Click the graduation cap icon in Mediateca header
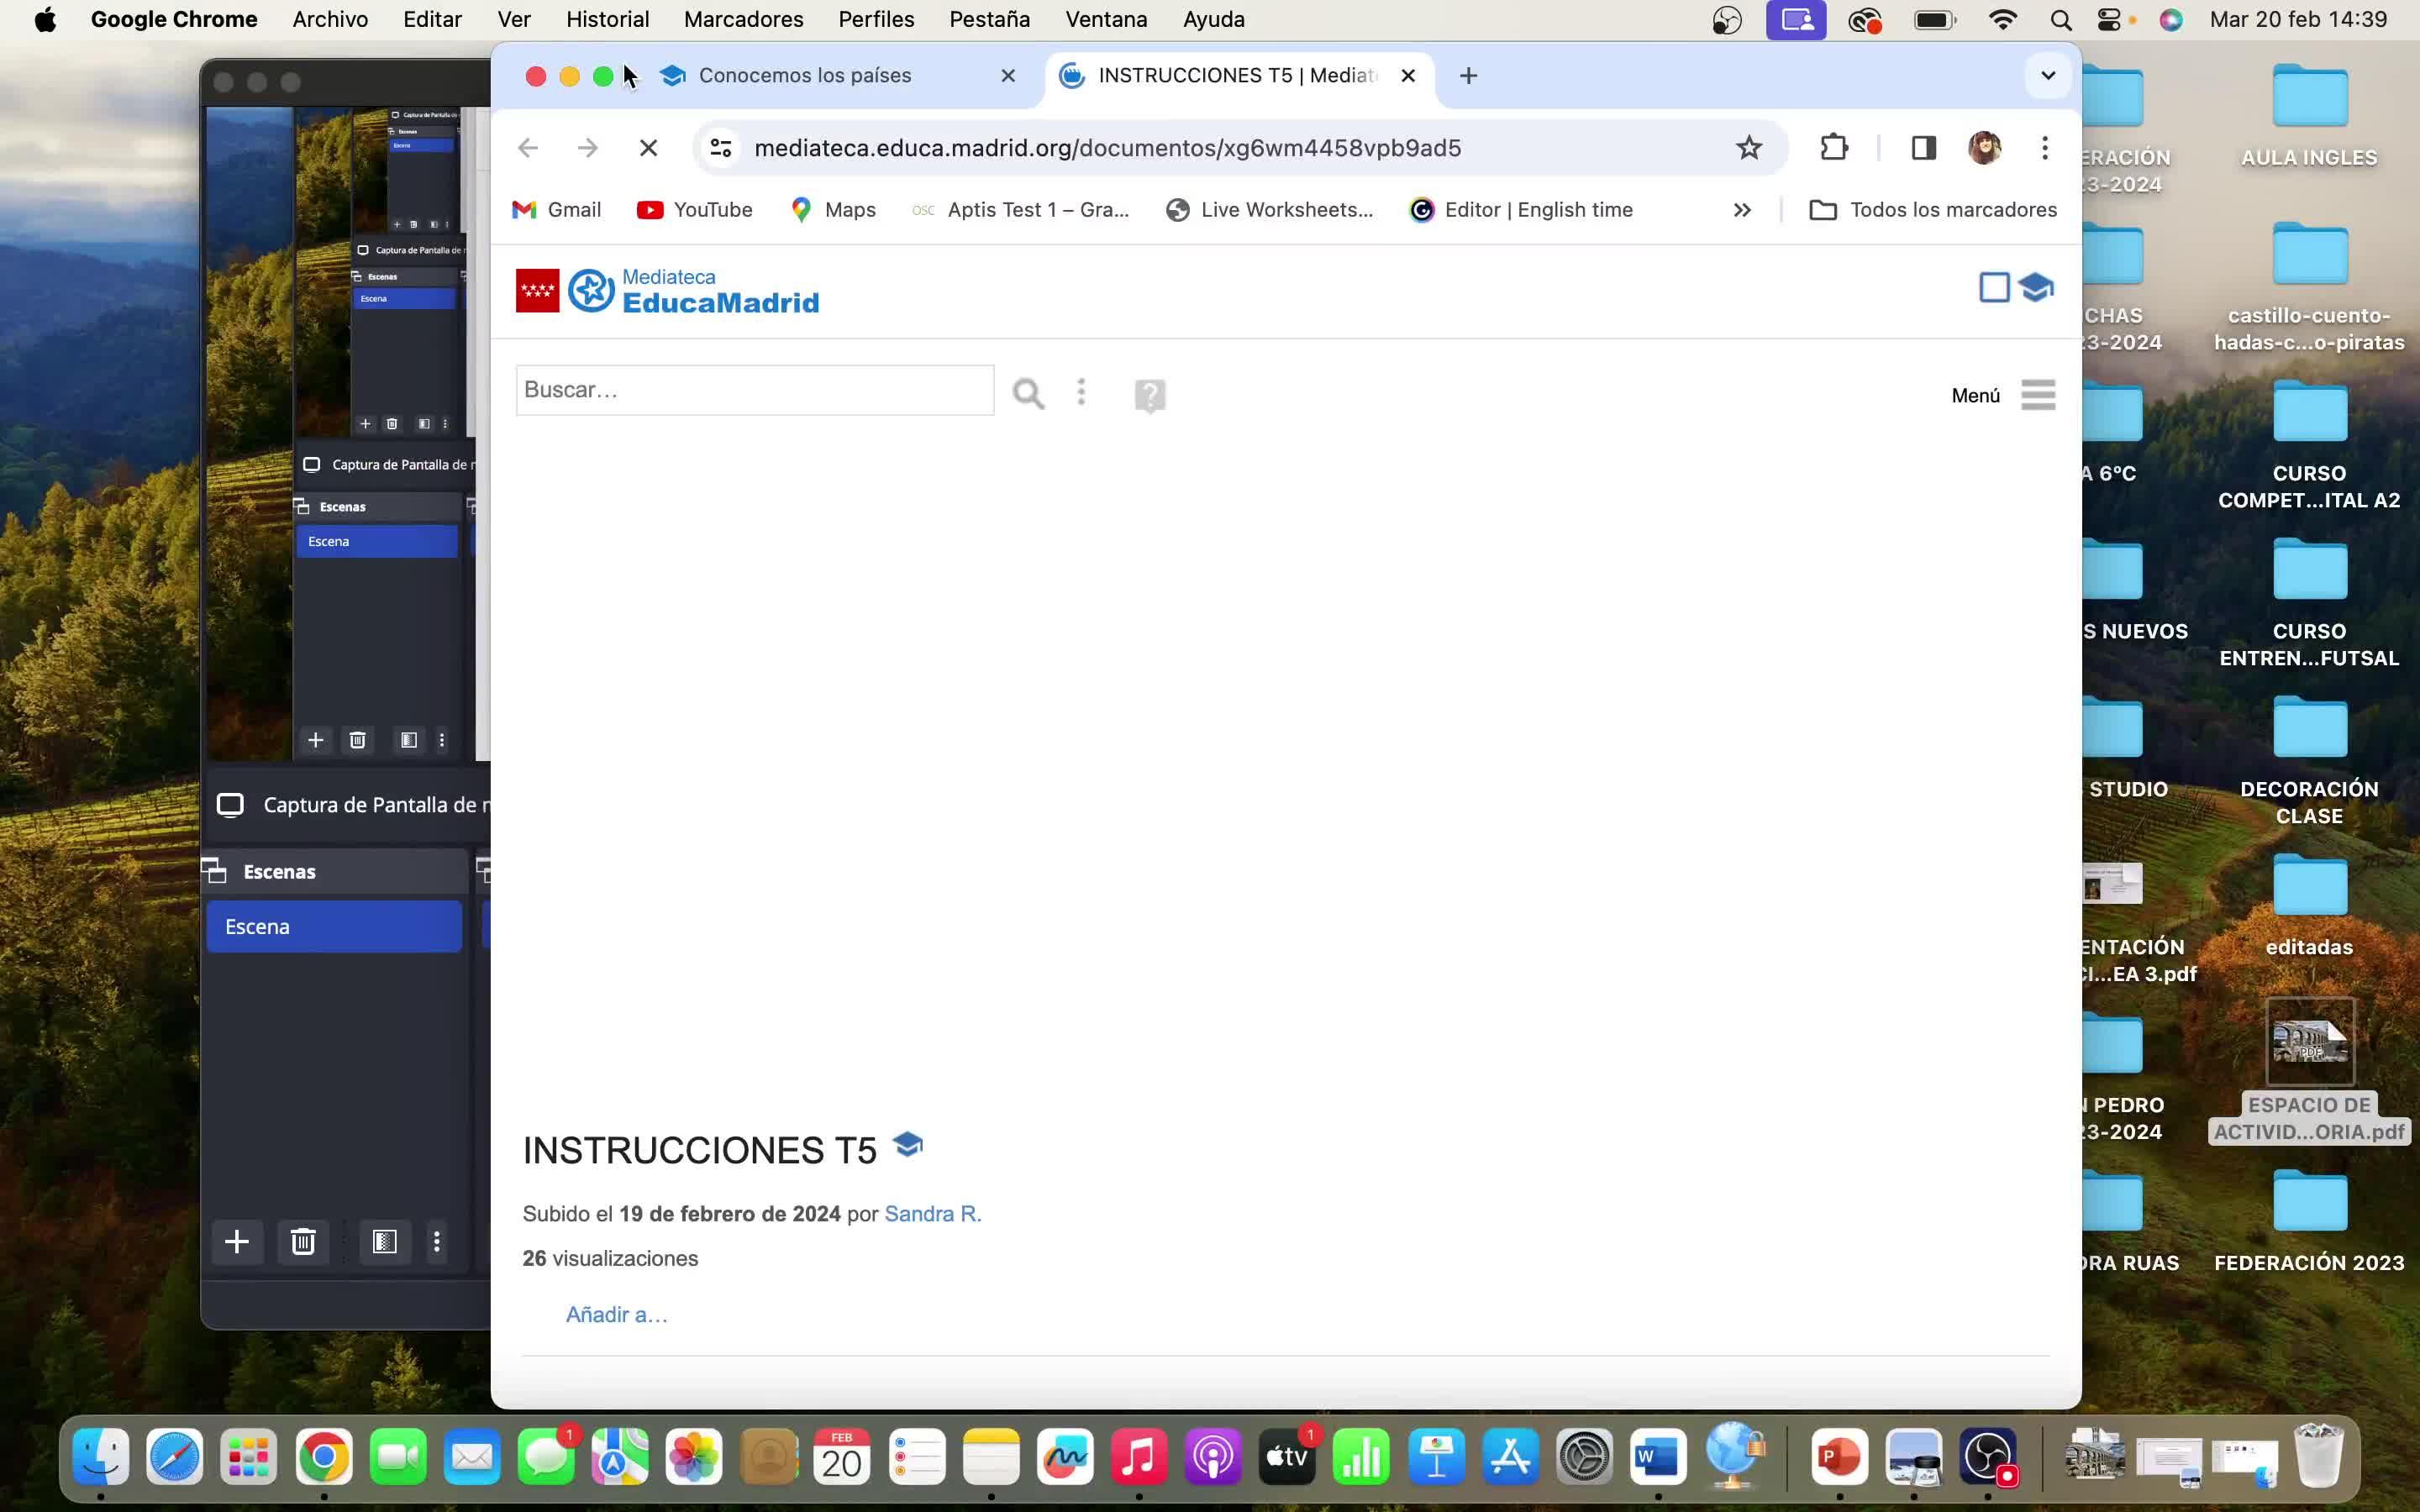 [x=2035, y=288]
